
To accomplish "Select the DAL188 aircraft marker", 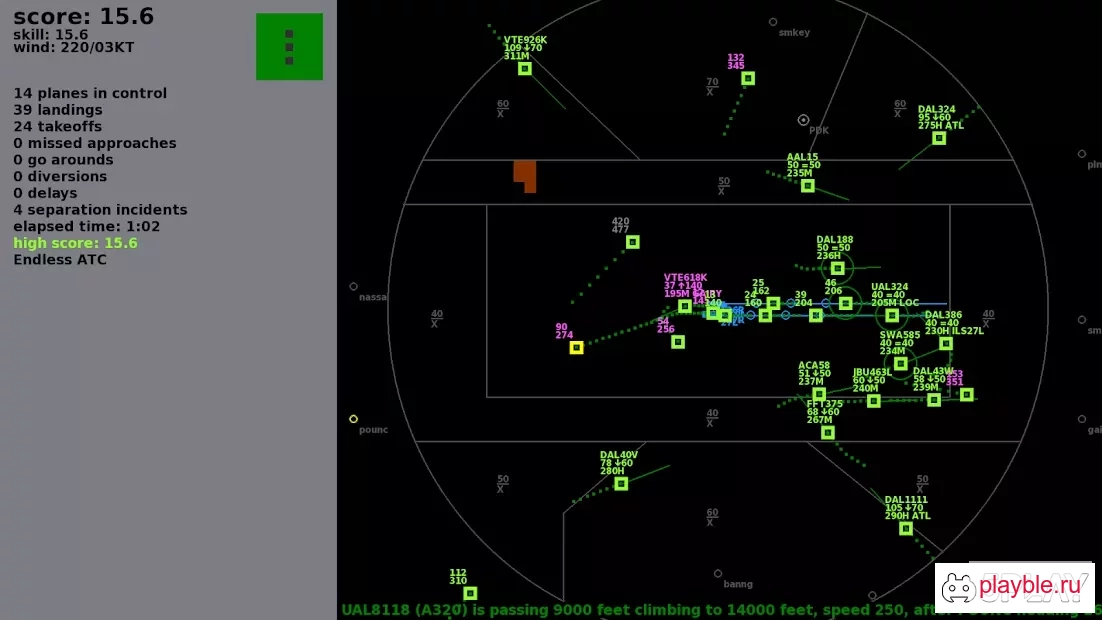I will [837, 269].
